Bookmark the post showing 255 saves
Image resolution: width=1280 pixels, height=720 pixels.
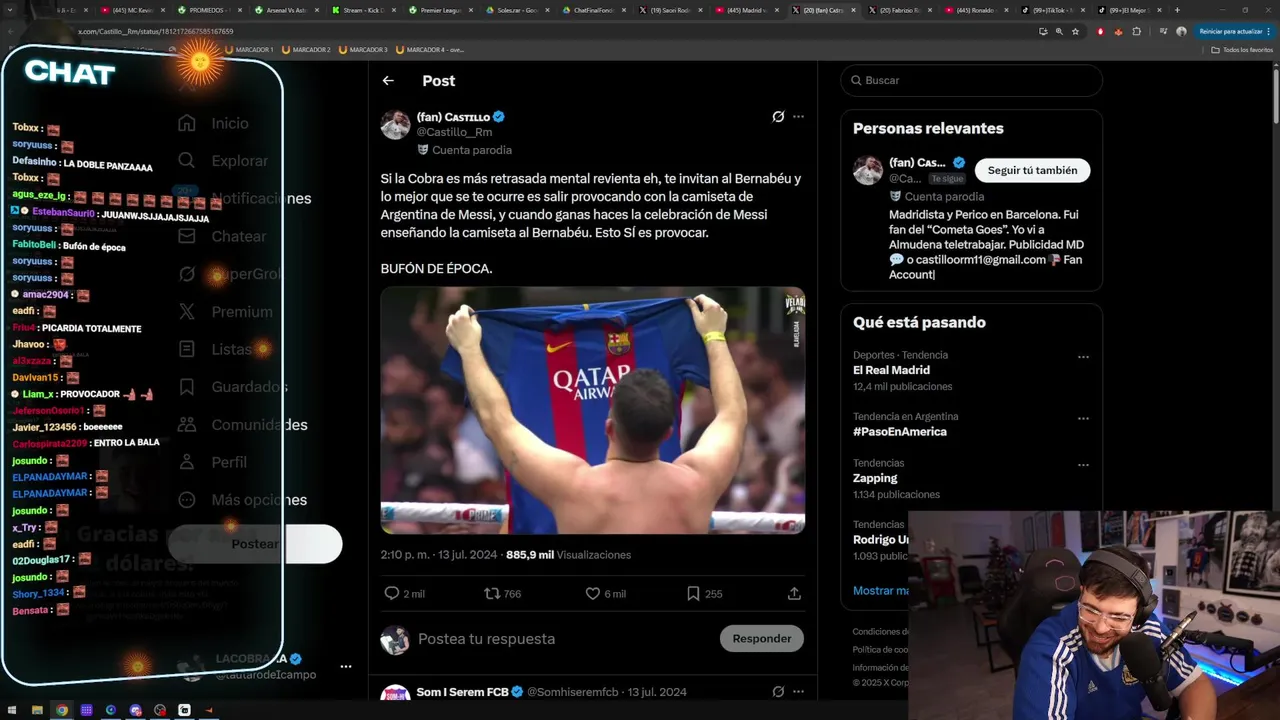coord(693,593)
